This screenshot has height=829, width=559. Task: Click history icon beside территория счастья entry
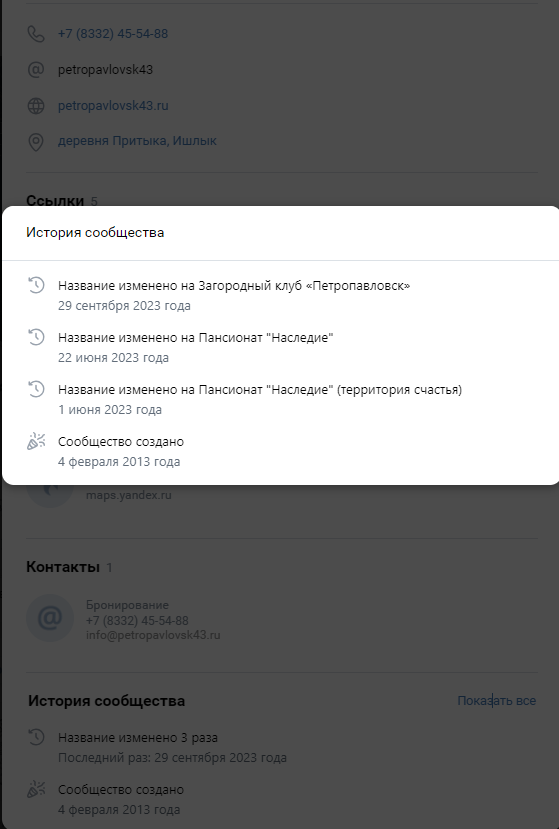pyautogui.click(x=36, y=389)
